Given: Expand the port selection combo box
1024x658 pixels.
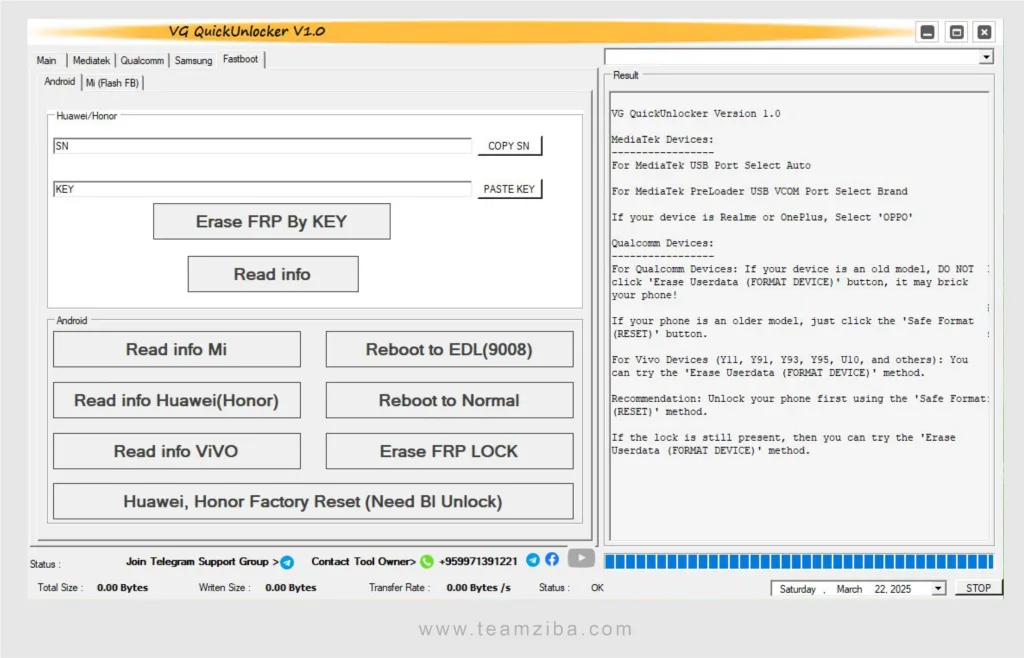Looking at the screenshot, I should click(x=985, y=57).
